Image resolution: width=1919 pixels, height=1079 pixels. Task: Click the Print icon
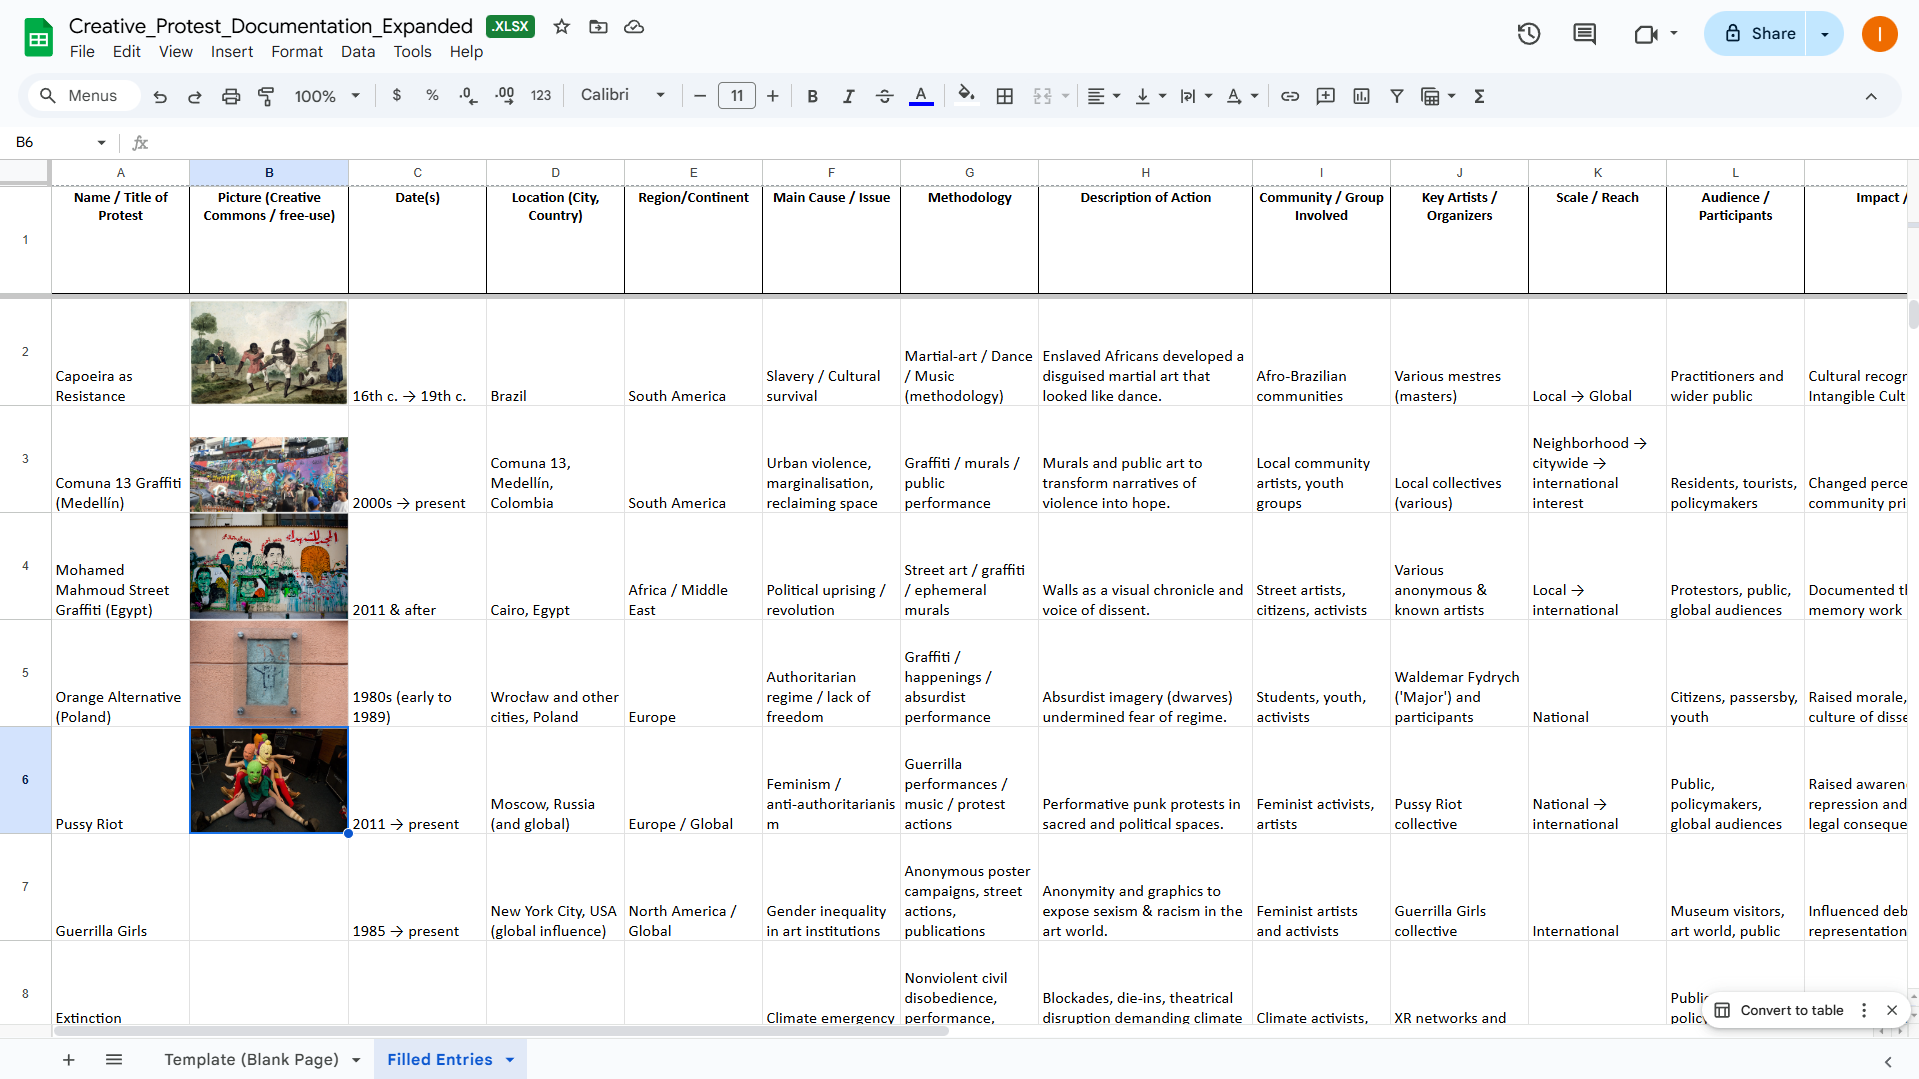pyautogui.click(x=231, y=96)
